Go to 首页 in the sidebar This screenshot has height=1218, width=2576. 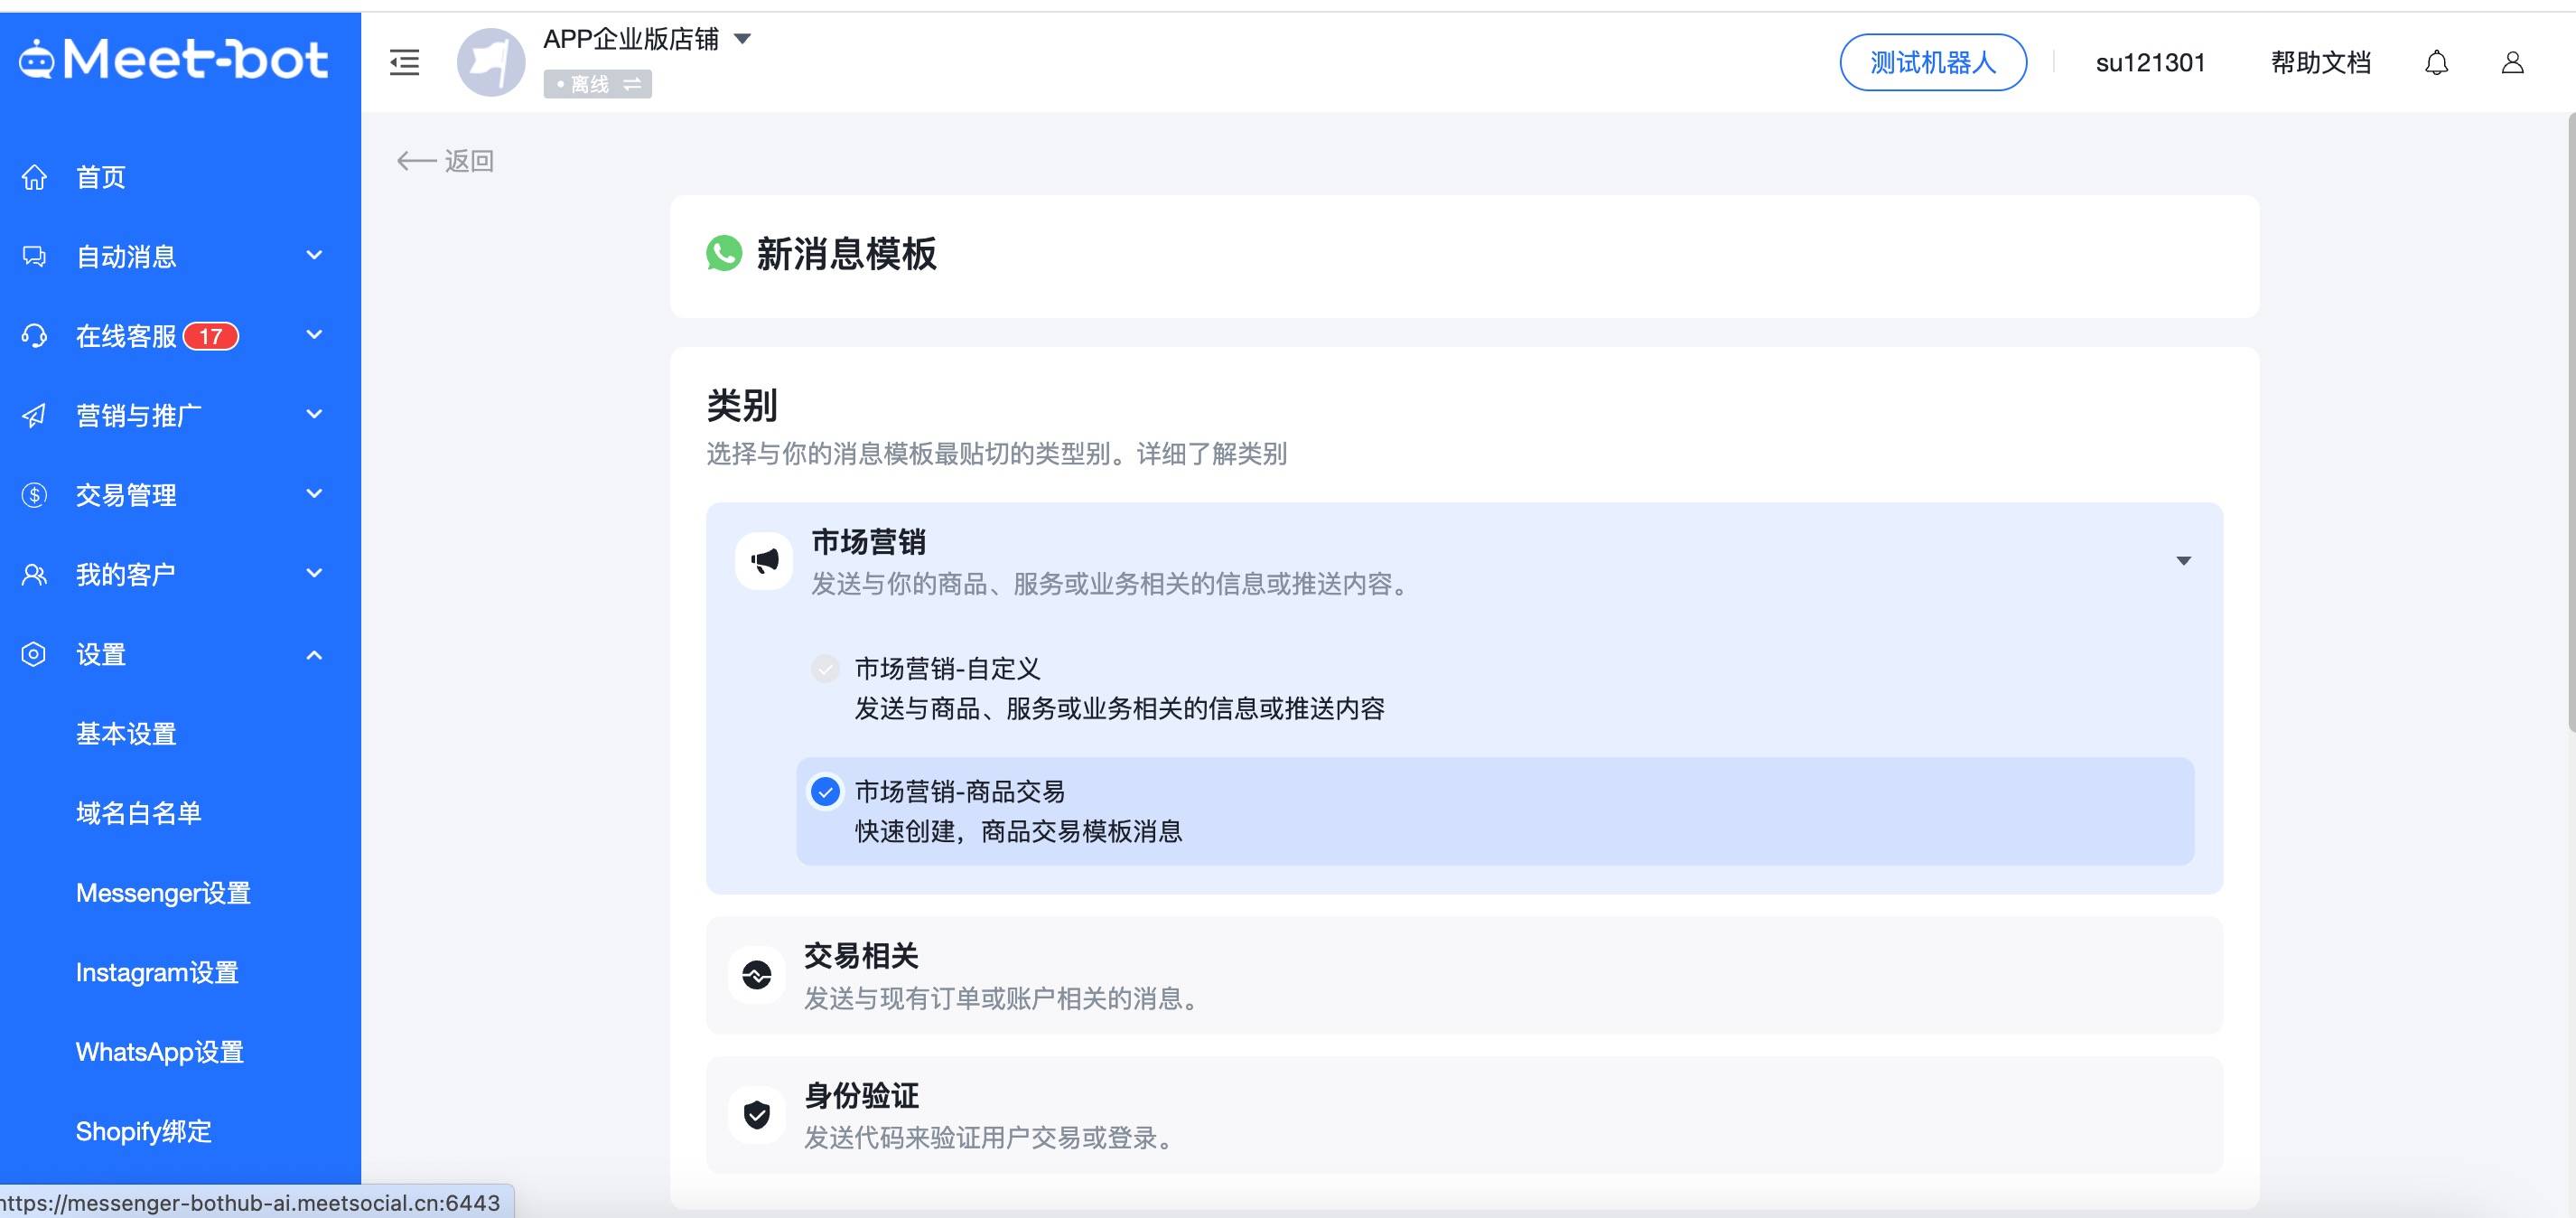coord(101,177)
